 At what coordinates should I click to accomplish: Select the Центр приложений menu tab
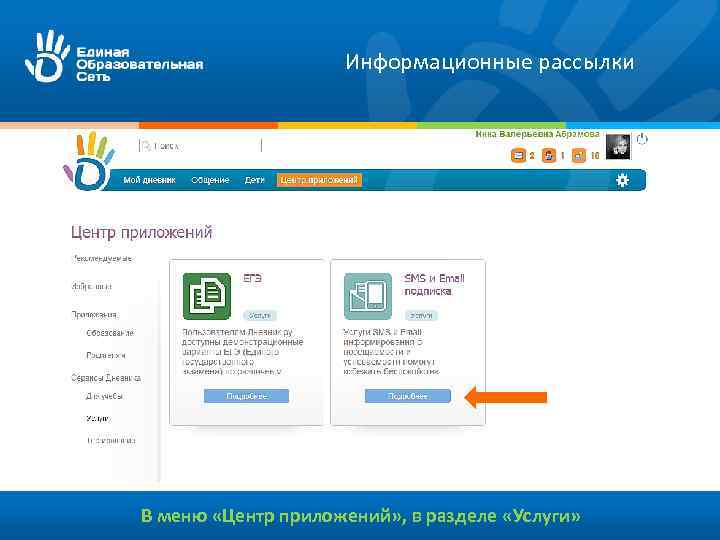point(319,180)
